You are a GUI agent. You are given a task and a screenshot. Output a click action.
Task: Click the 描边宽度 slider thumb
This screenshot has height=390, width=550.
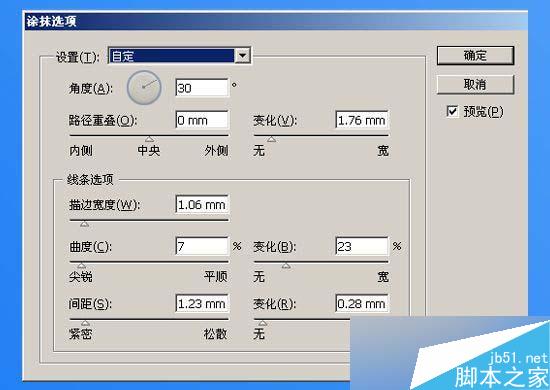click(x=84, y=224)
